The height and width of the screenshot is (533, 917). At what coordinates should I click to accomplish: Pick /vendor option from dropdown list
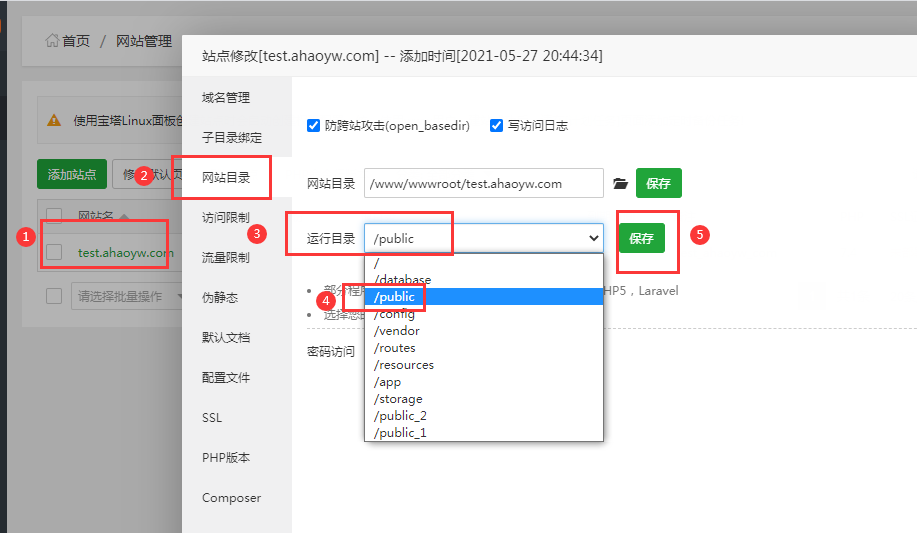[x=396, y=331]
